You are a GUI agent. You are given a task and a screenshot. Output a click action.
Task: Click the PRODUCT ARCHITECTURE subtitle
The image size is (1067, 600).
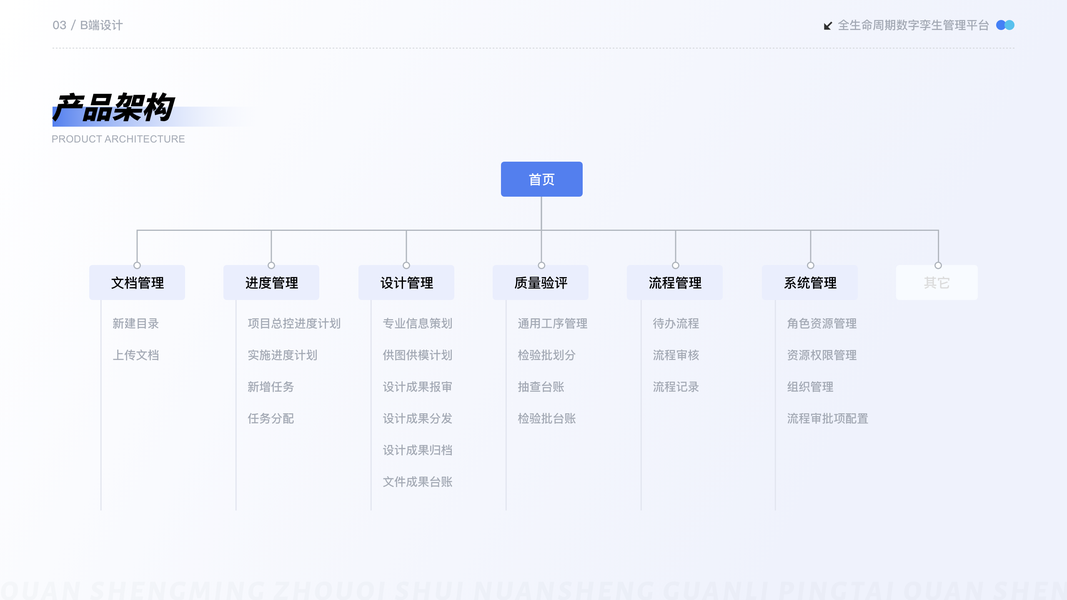pos(118,139)
